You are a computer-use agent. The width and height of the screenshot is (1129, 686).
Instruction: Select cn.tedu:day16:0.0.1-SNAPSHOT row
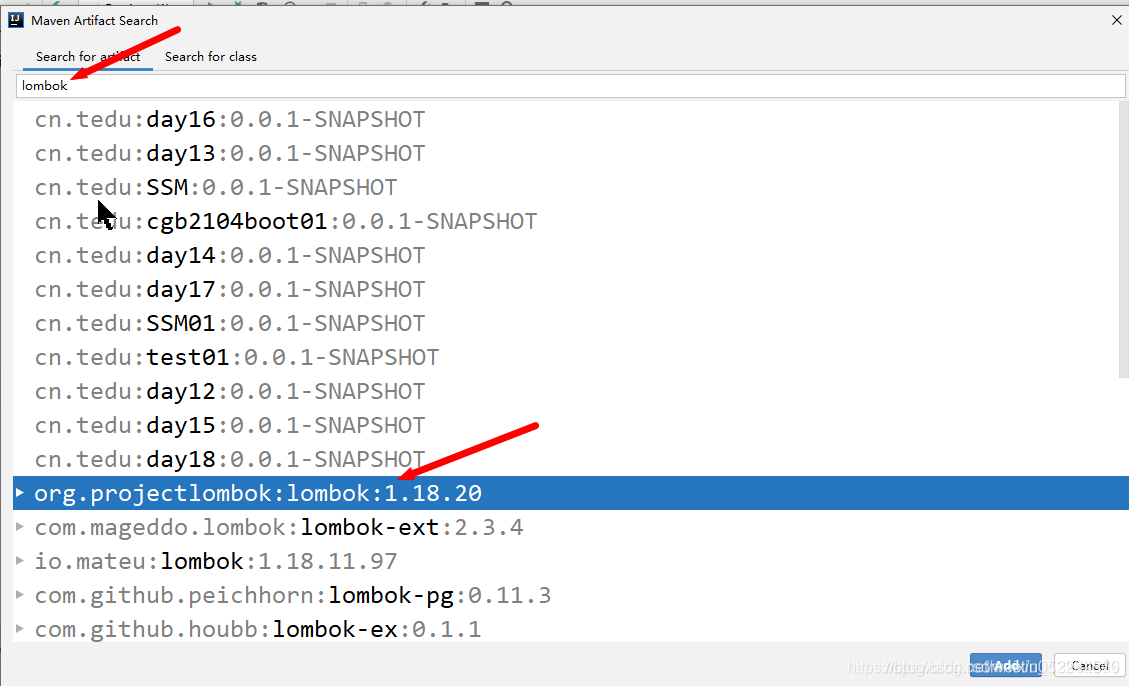(x=565, y=119)
